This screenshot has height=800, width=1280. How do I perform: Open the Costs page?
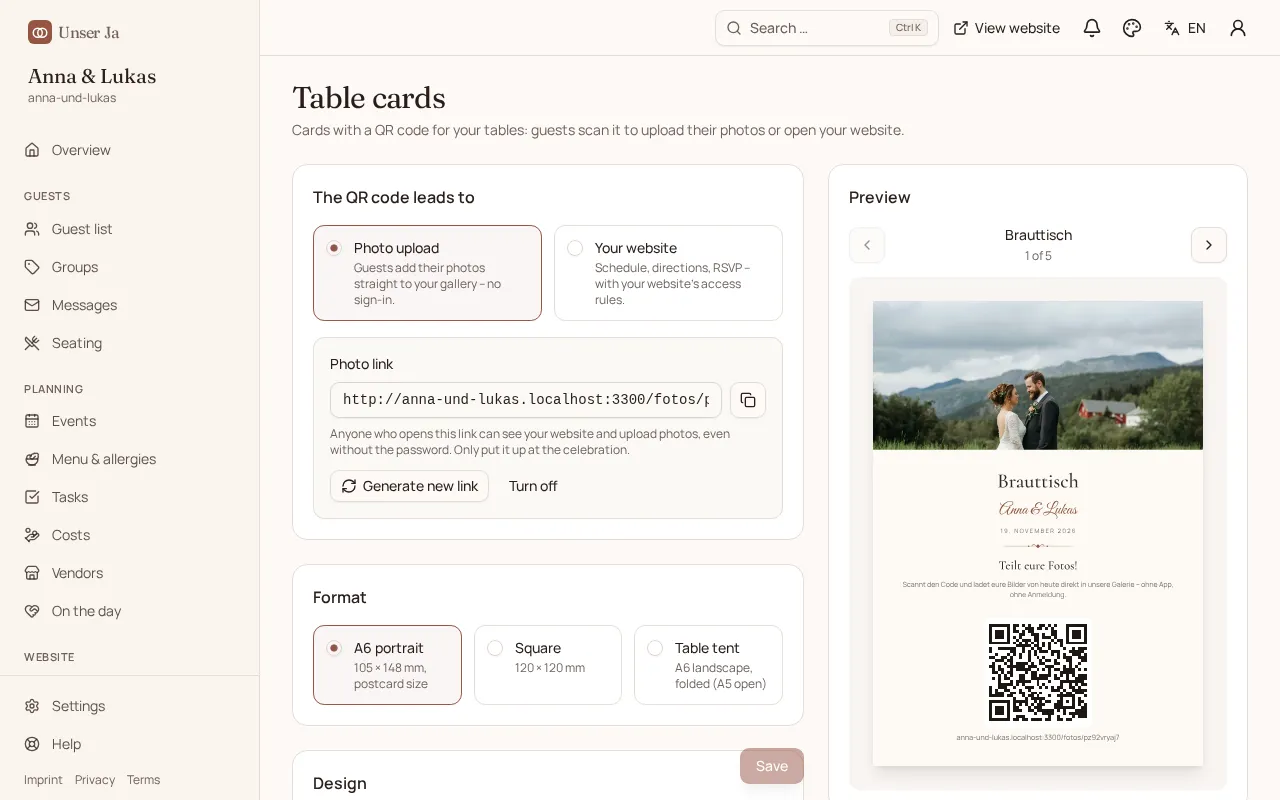pos(130,535)
